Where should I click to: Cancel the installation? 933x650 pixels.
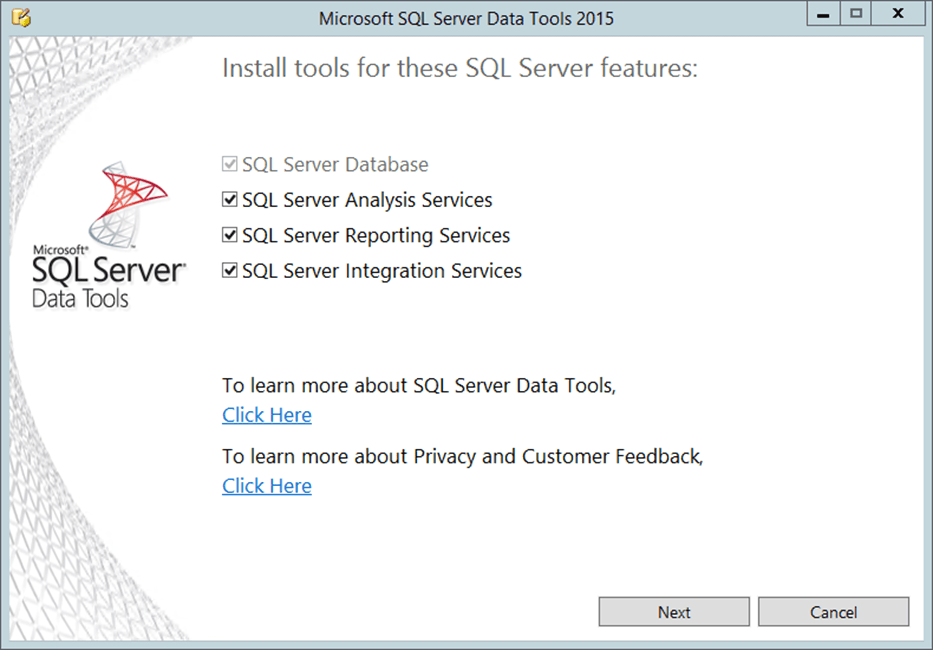click(x=834, y=611)
